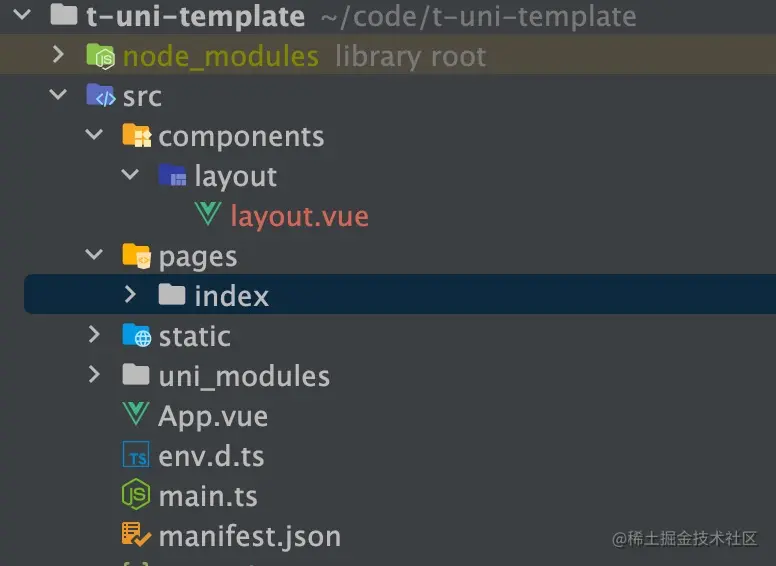Expand the index folder

[130, 295]
